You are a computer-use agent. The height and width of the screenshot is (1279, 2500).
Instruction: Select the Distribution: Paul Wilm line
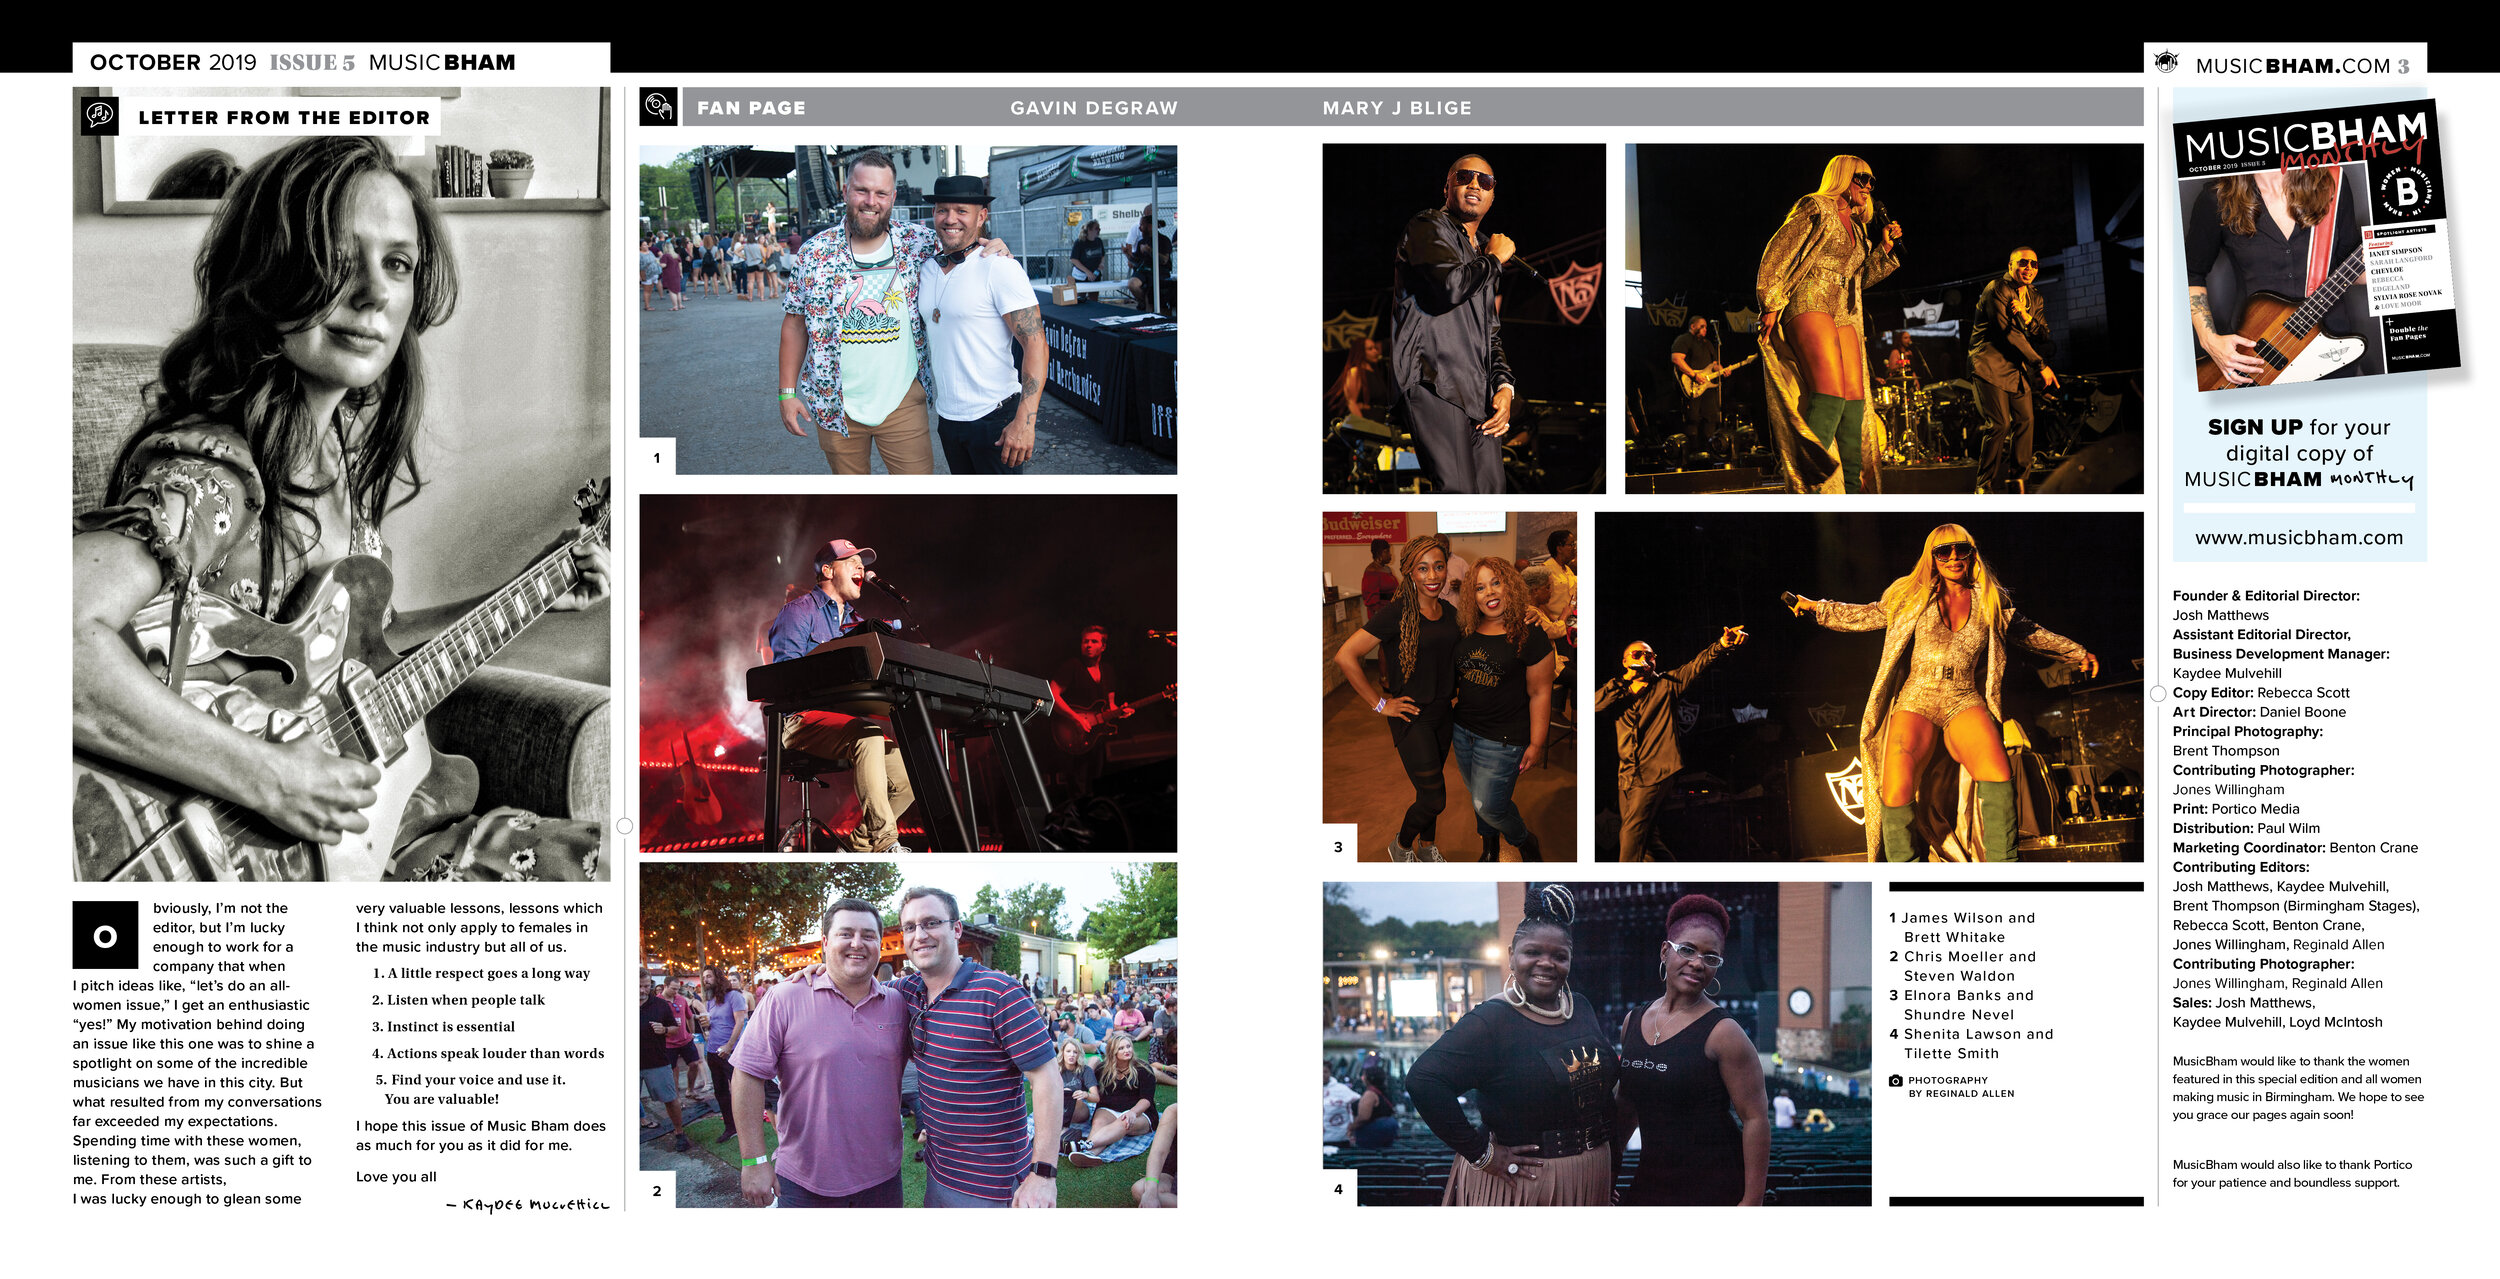tap(2246, 828)
